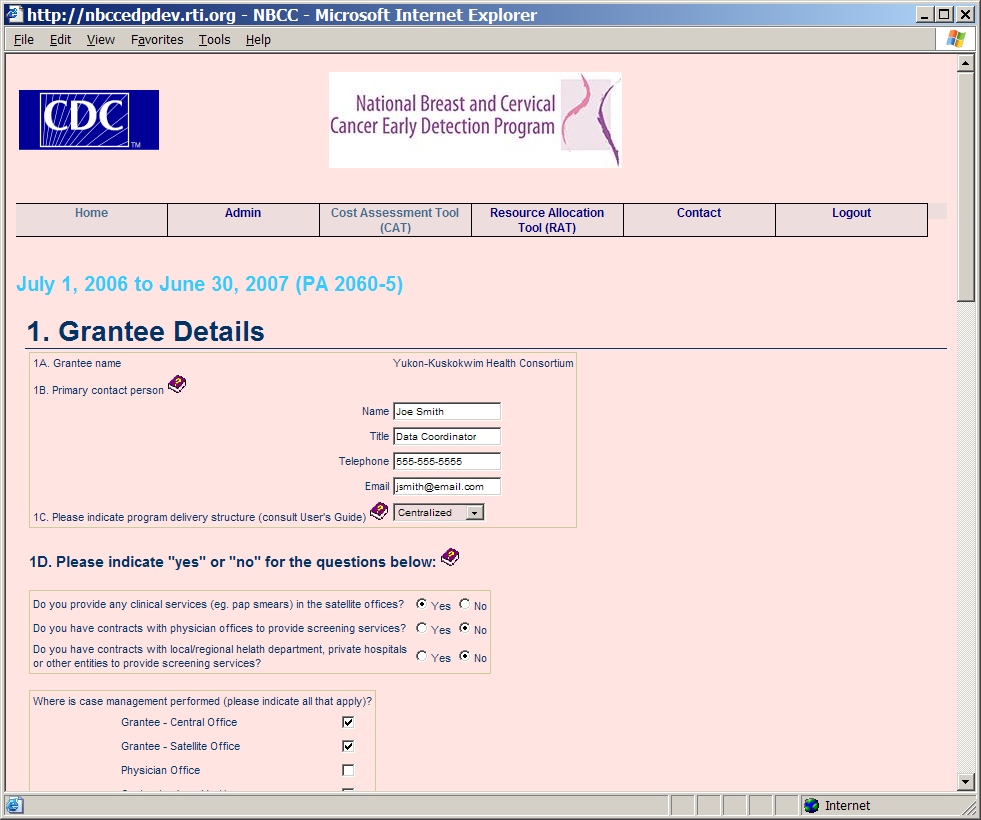Click the Logout link

[x=851, y=213]
